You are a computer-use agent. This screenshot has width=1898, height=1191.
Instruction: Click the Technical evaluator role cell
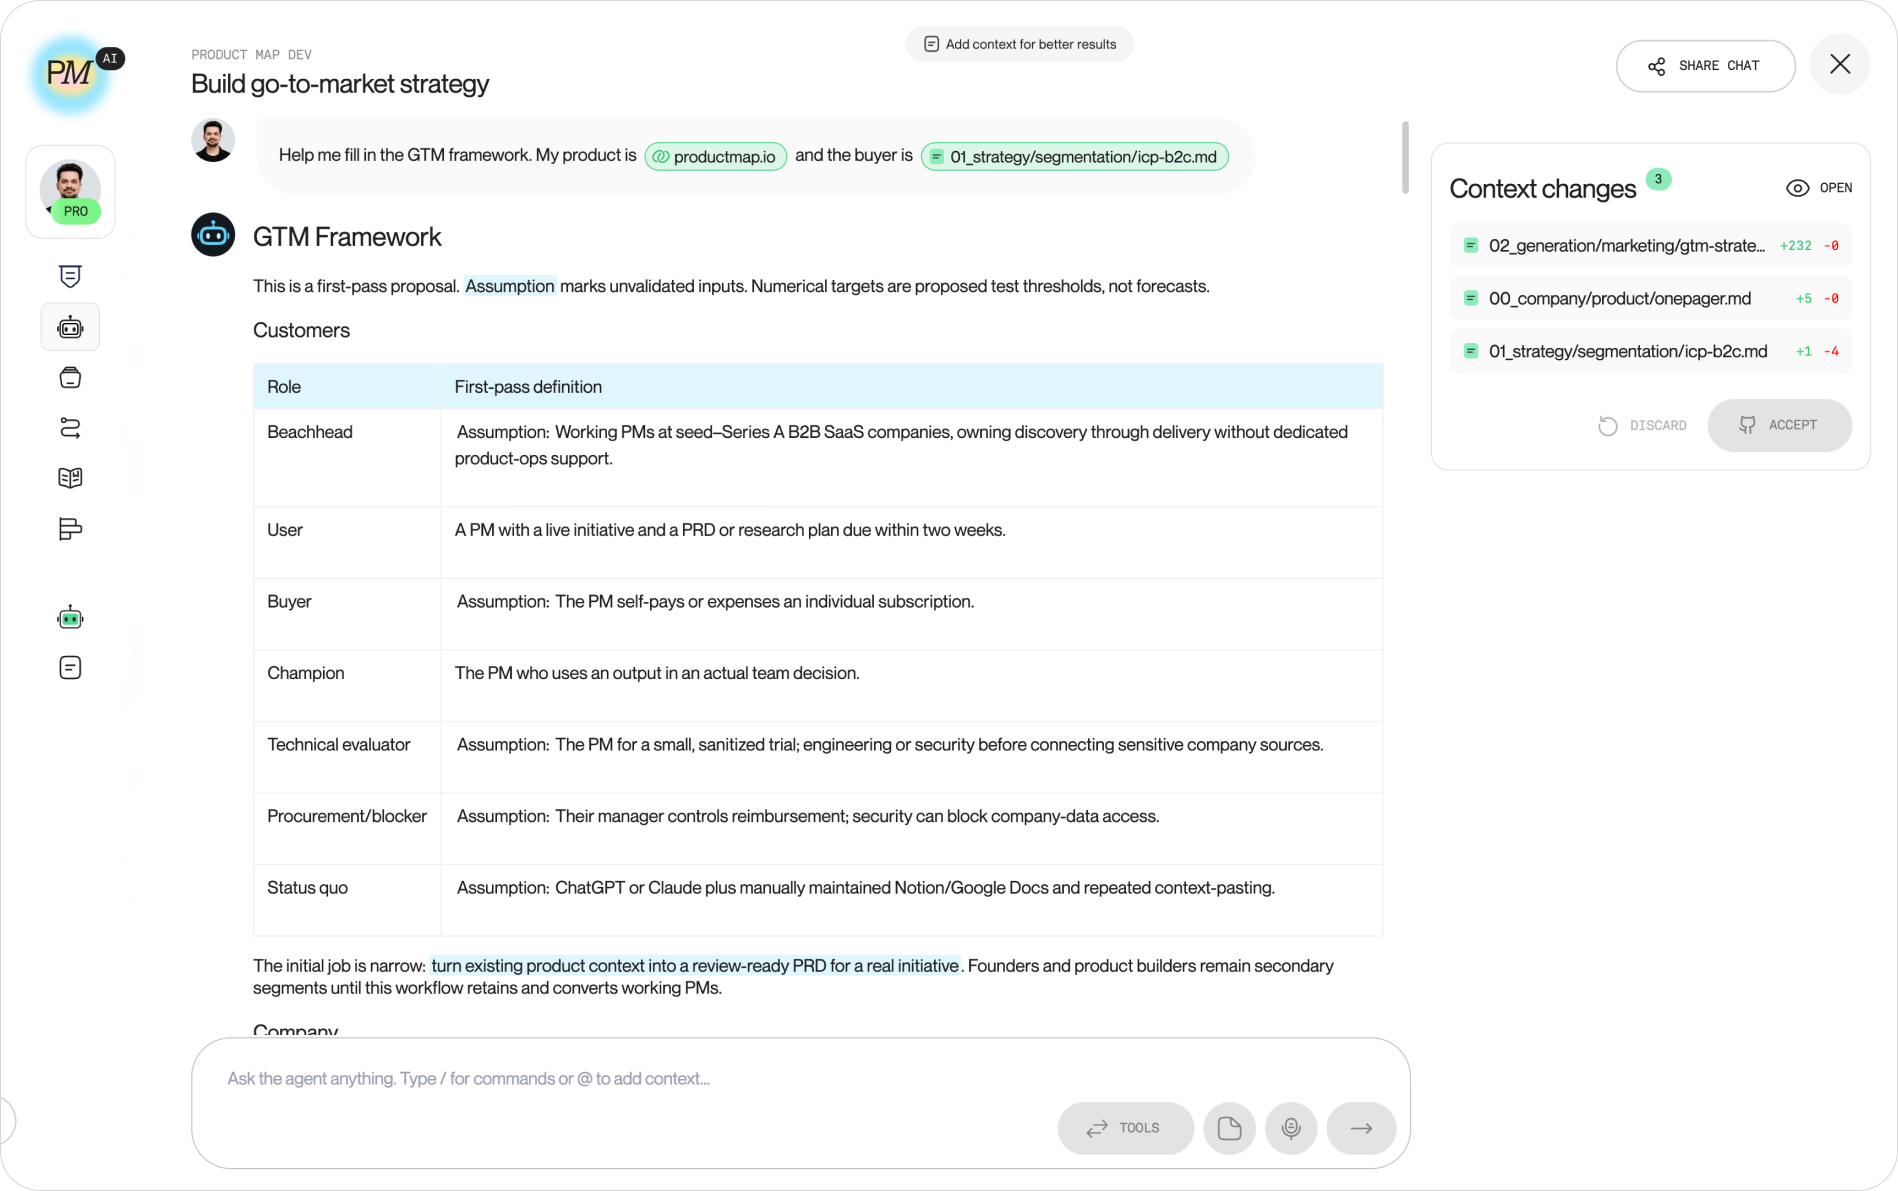347,757
